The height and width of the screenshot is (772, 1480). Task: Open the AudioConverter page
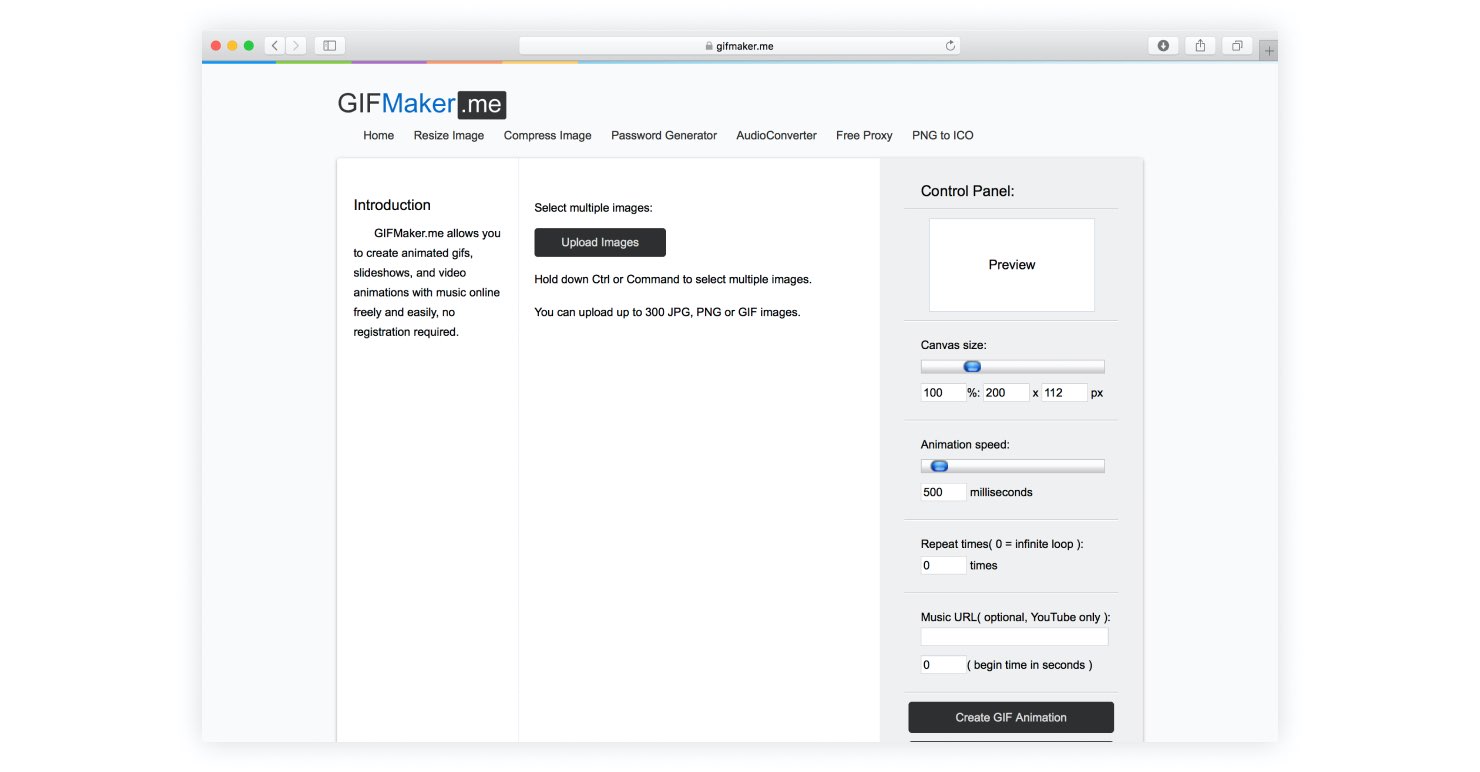pyautogui.click(x=776, y=135)
